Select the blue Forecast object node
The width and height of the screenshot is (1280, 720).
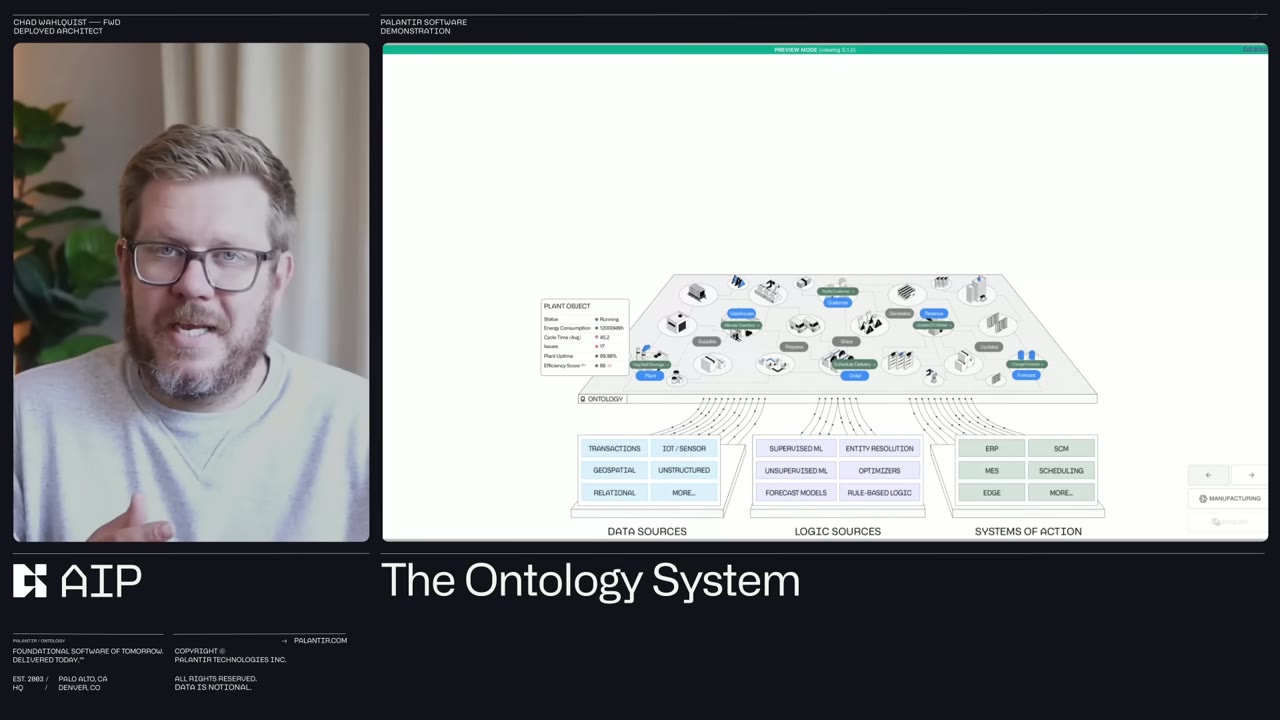tap(1026, 375)
